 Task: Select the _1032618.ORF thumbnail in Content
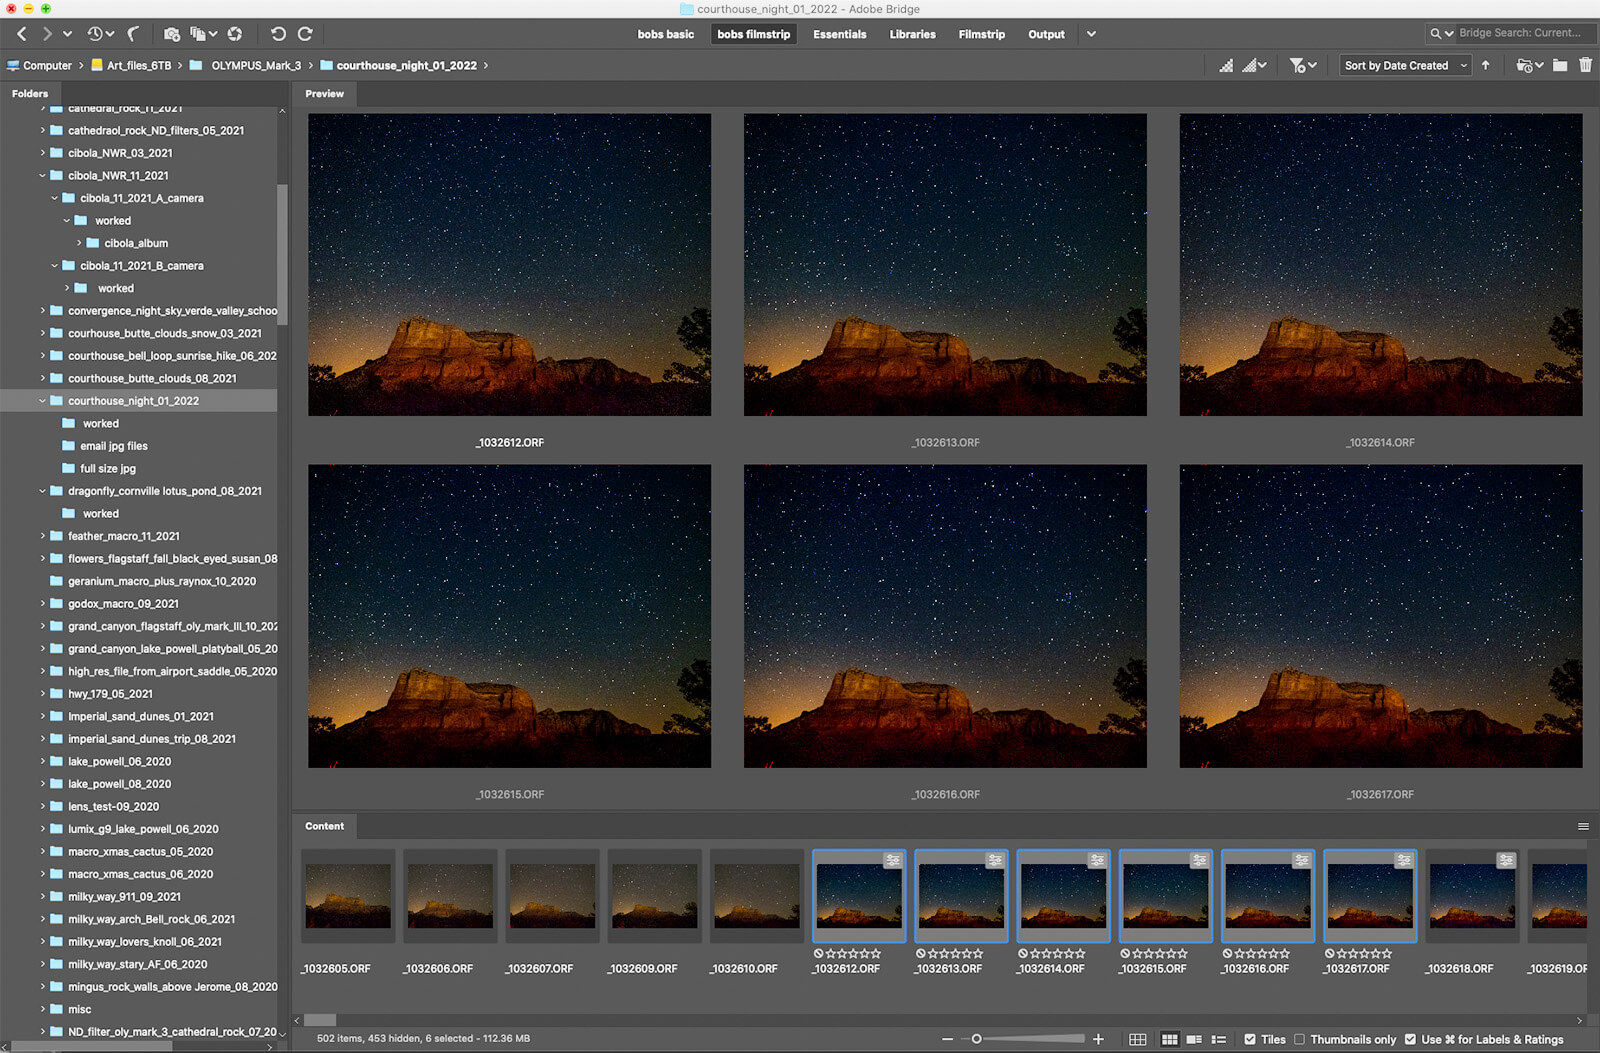pyautogui.click(x=1471, y=897)
